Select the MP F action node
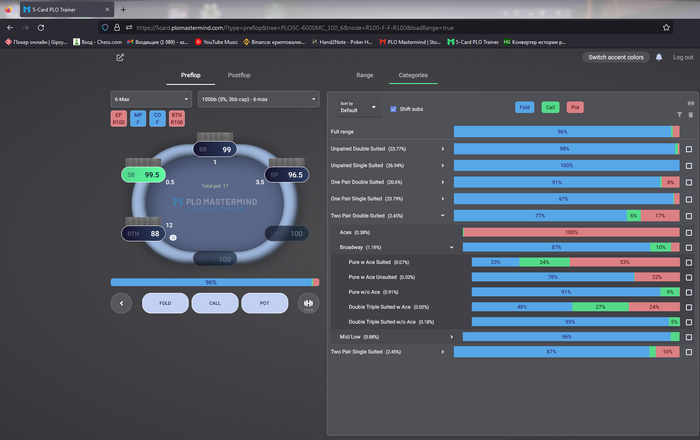700x440 pixels. [138, 118]
